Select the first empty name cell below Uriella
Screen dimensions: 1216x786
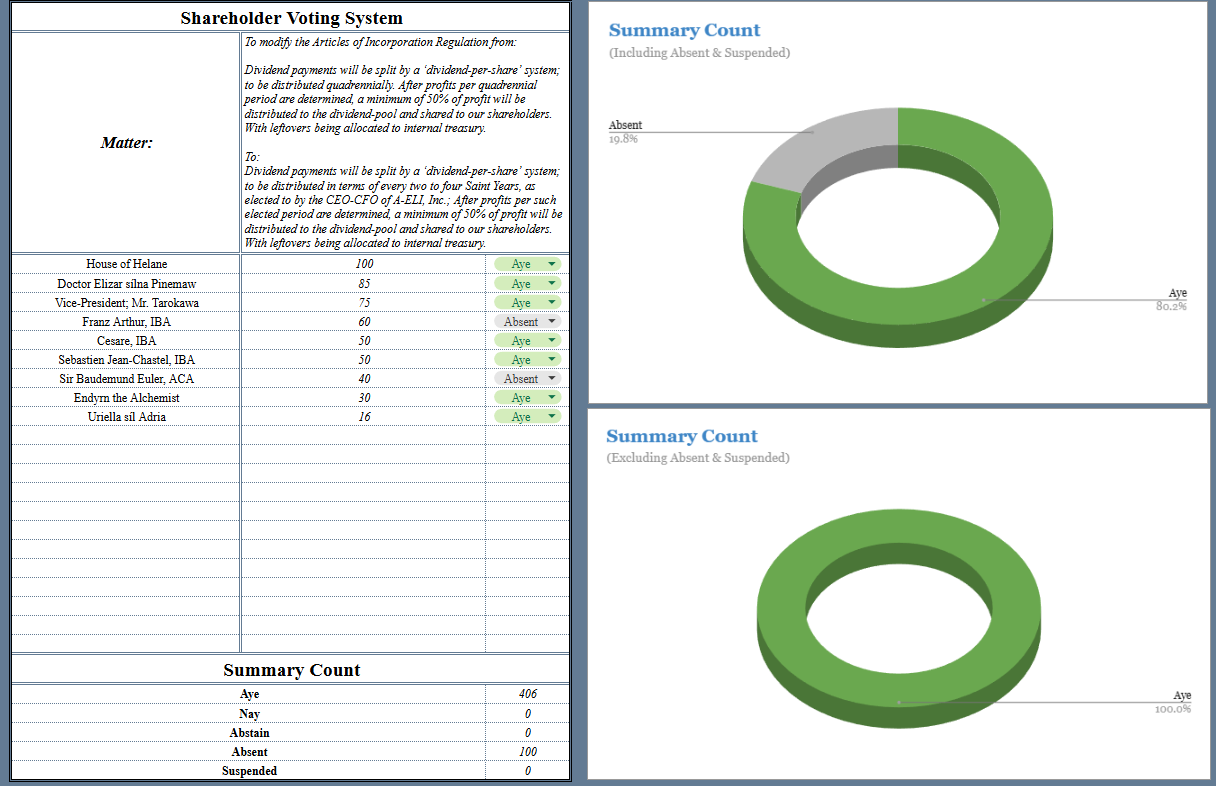click(x=126, y=435)
